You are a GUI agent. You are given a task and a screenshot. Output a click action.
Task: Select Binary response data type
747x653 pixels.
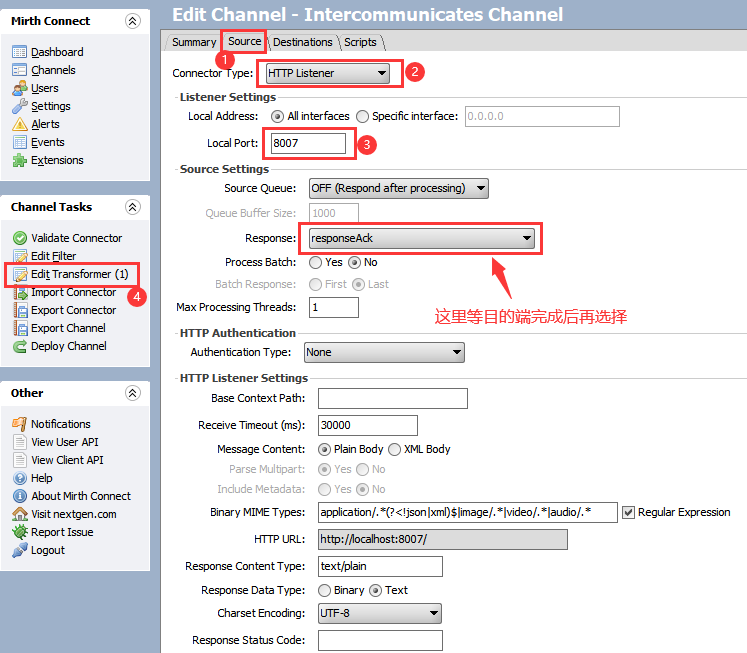pyautogui.click(x=324, y=590)
